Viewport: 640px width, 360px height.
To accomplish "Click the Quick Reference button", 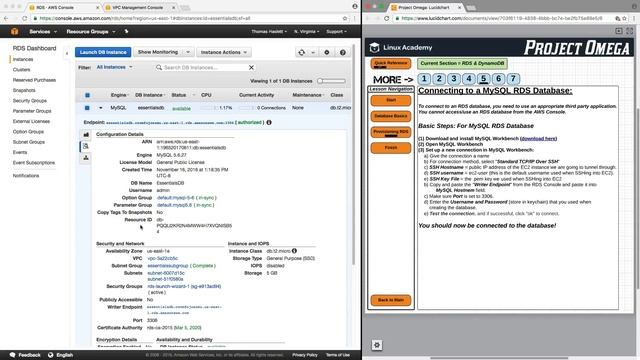I will (x=391, y=63).
